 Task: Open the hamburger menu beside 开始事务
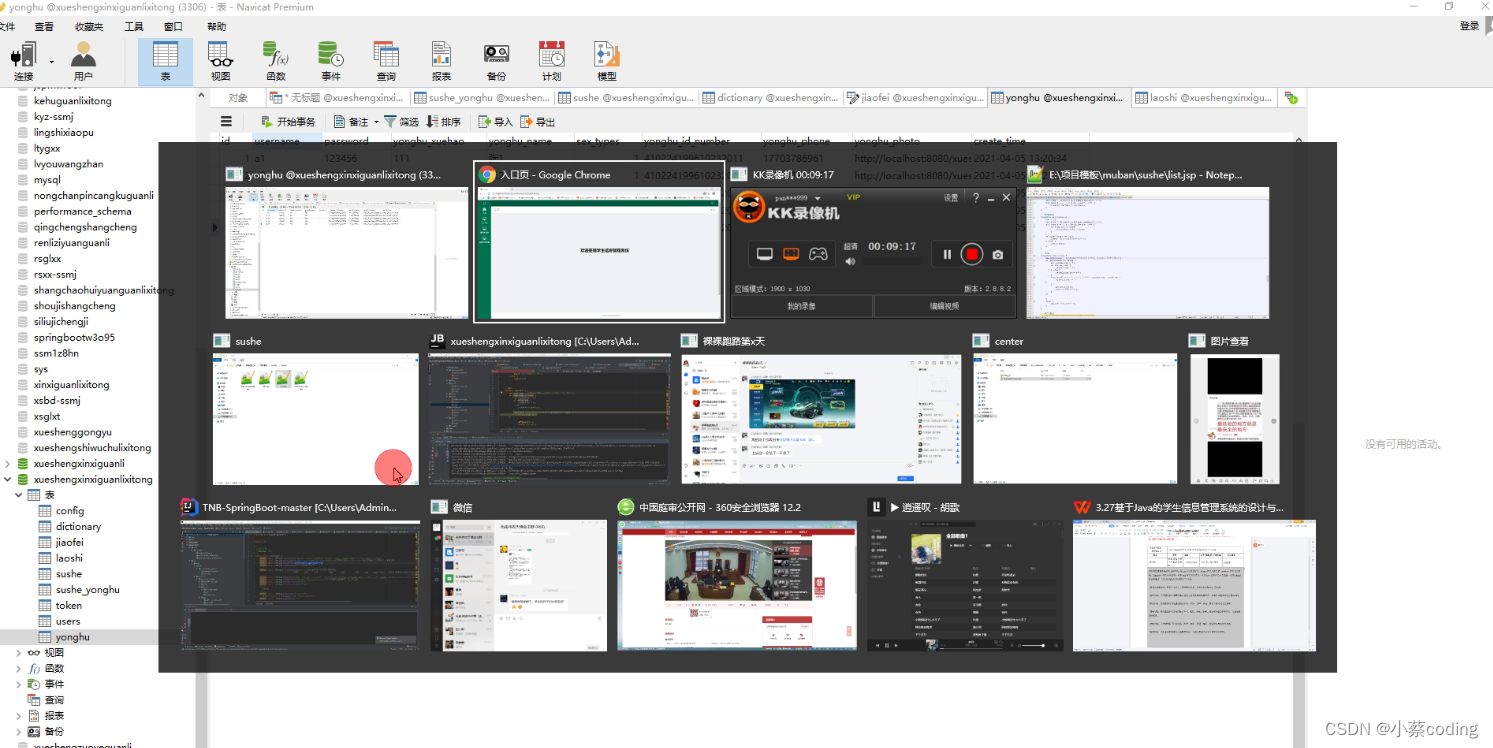(x=226, y=121)
